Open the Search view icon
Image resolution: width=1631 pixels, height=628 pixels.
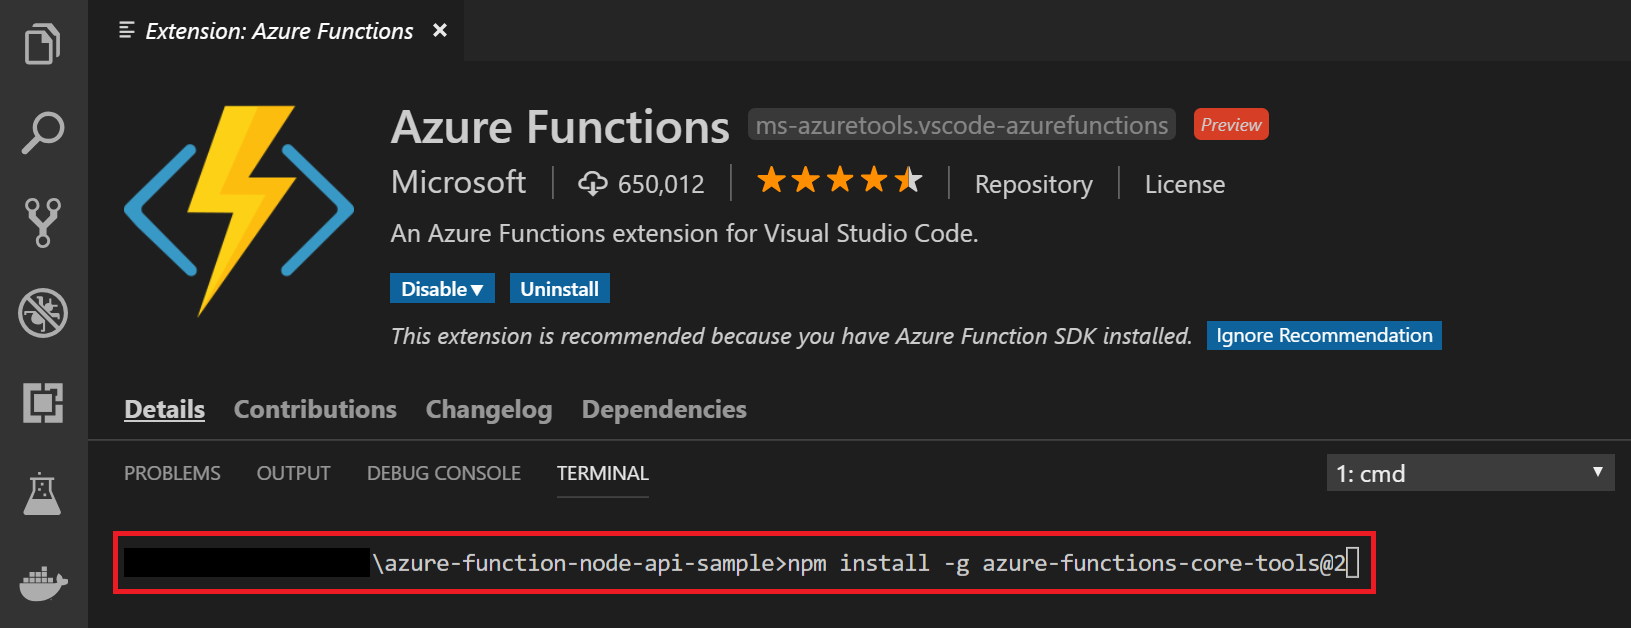click(43, 133)
